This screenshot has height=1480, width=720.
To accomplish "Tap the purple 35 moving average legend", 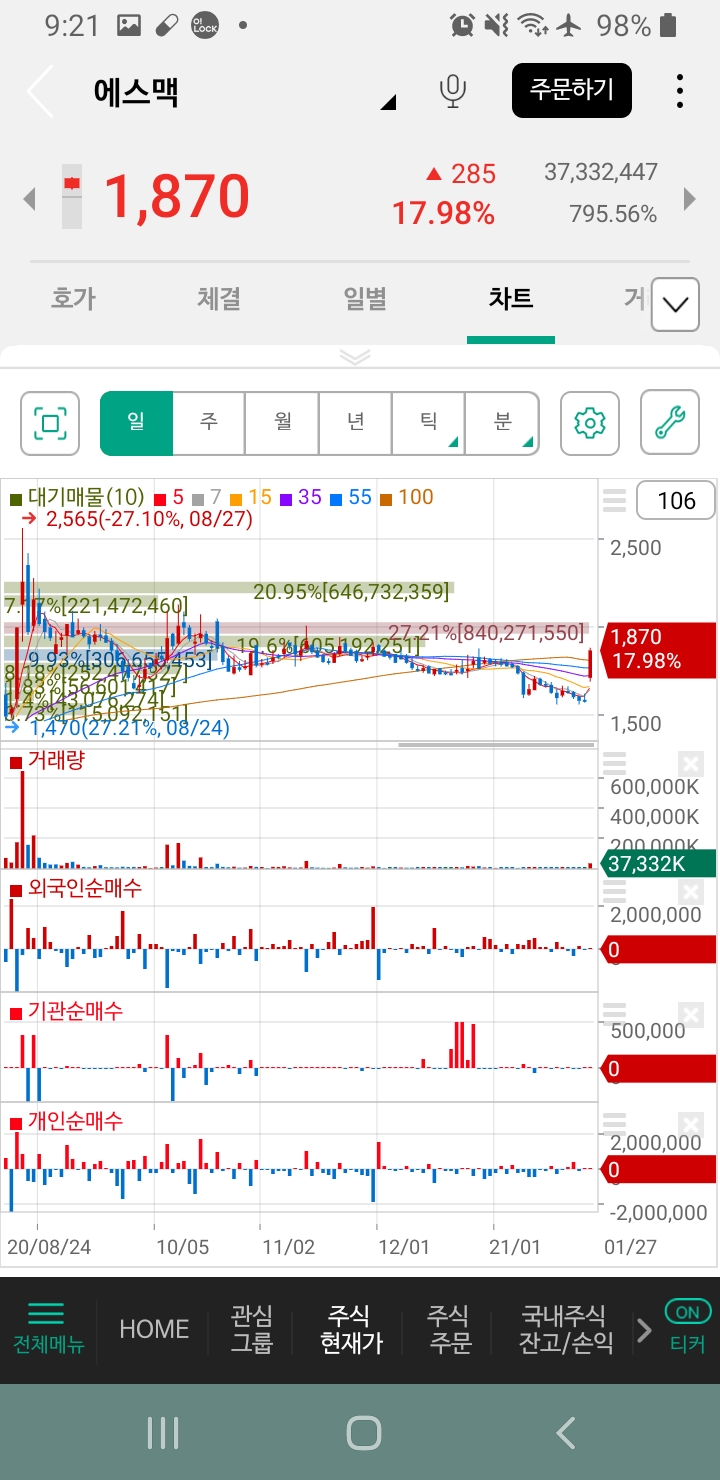I will click(301, 497).
